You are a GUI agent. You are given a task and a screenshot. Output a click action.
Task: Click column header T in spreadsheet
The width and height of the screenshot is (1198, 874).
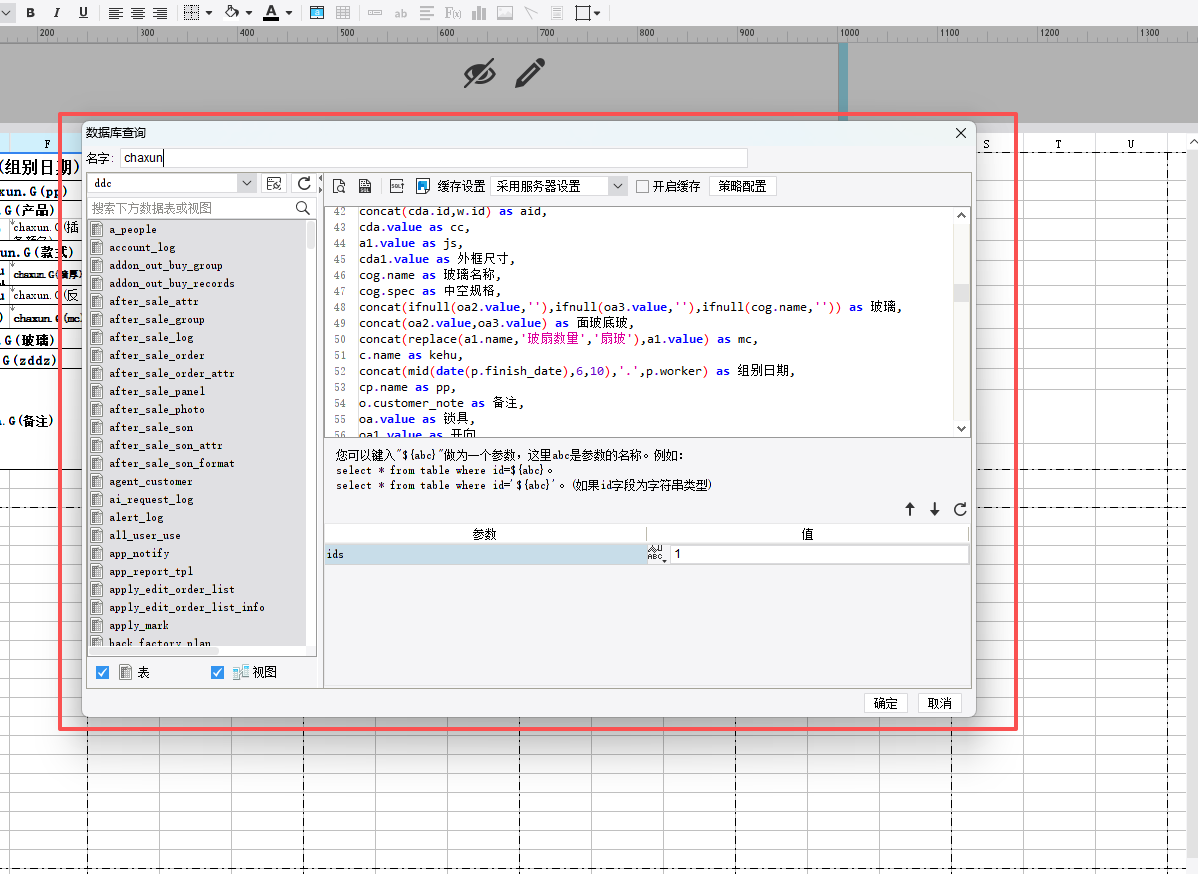(1058, 144)
